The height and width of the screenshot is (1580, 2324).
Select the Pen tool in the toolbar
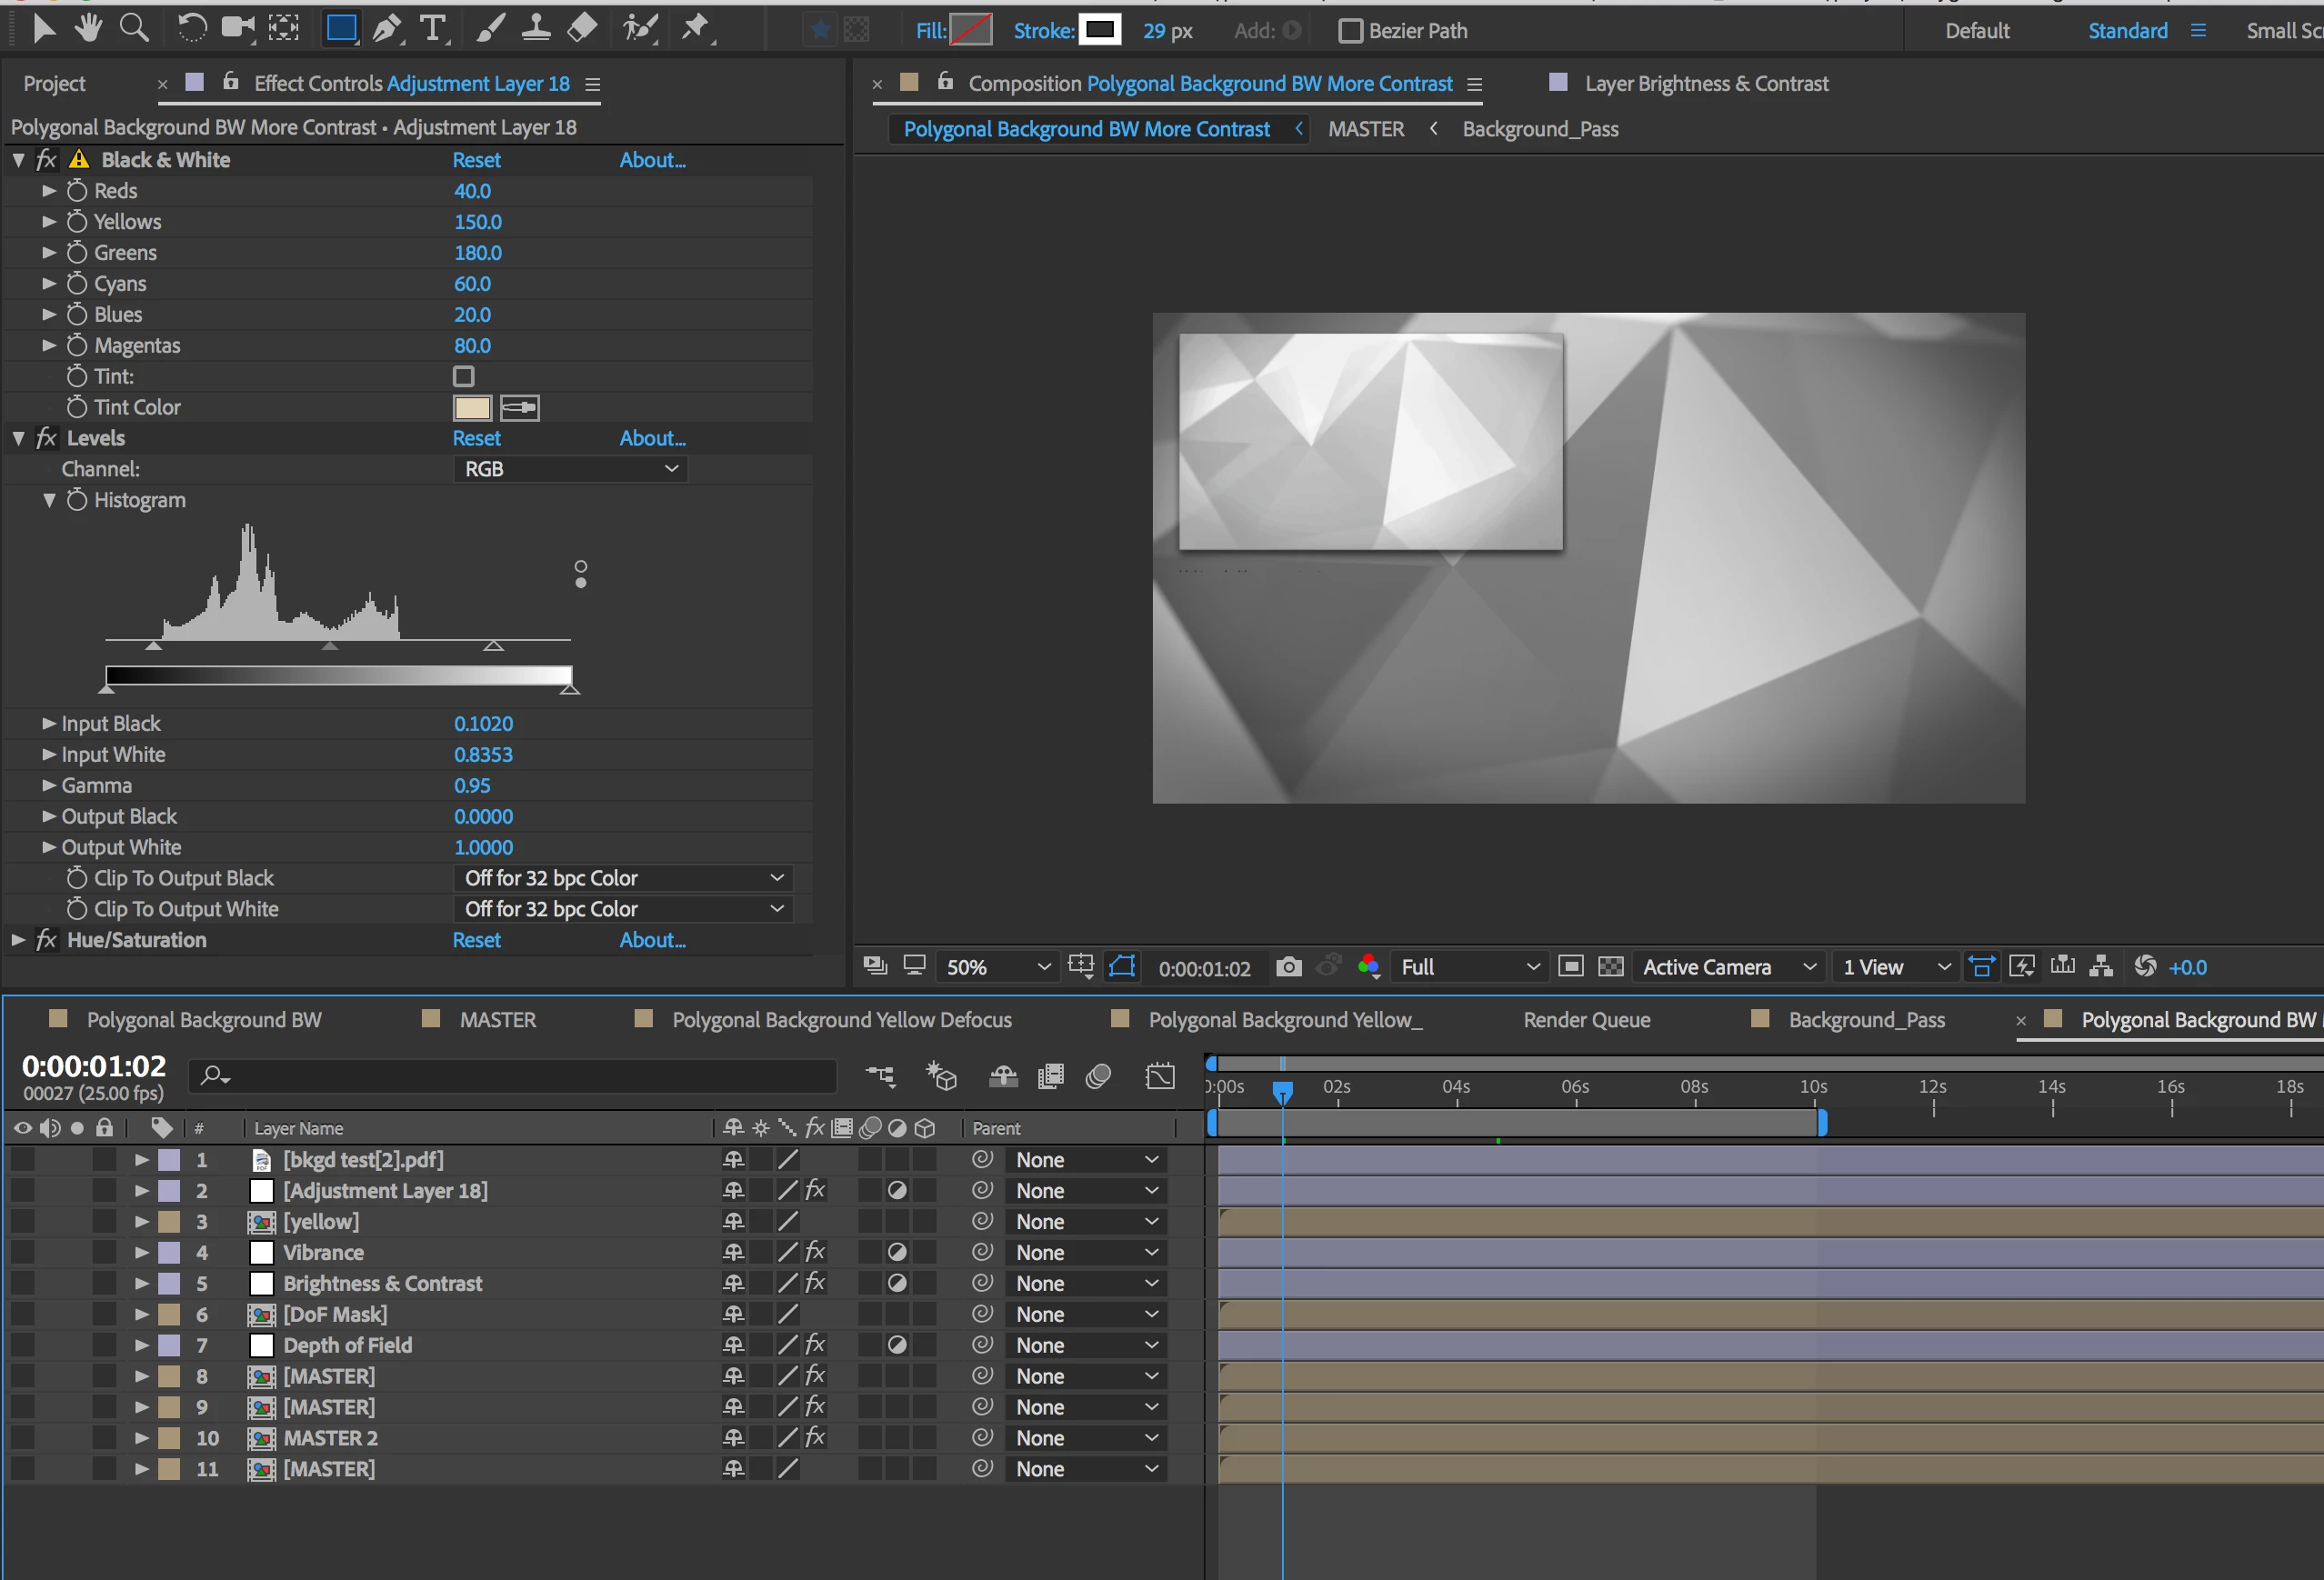tap(386, 29)
